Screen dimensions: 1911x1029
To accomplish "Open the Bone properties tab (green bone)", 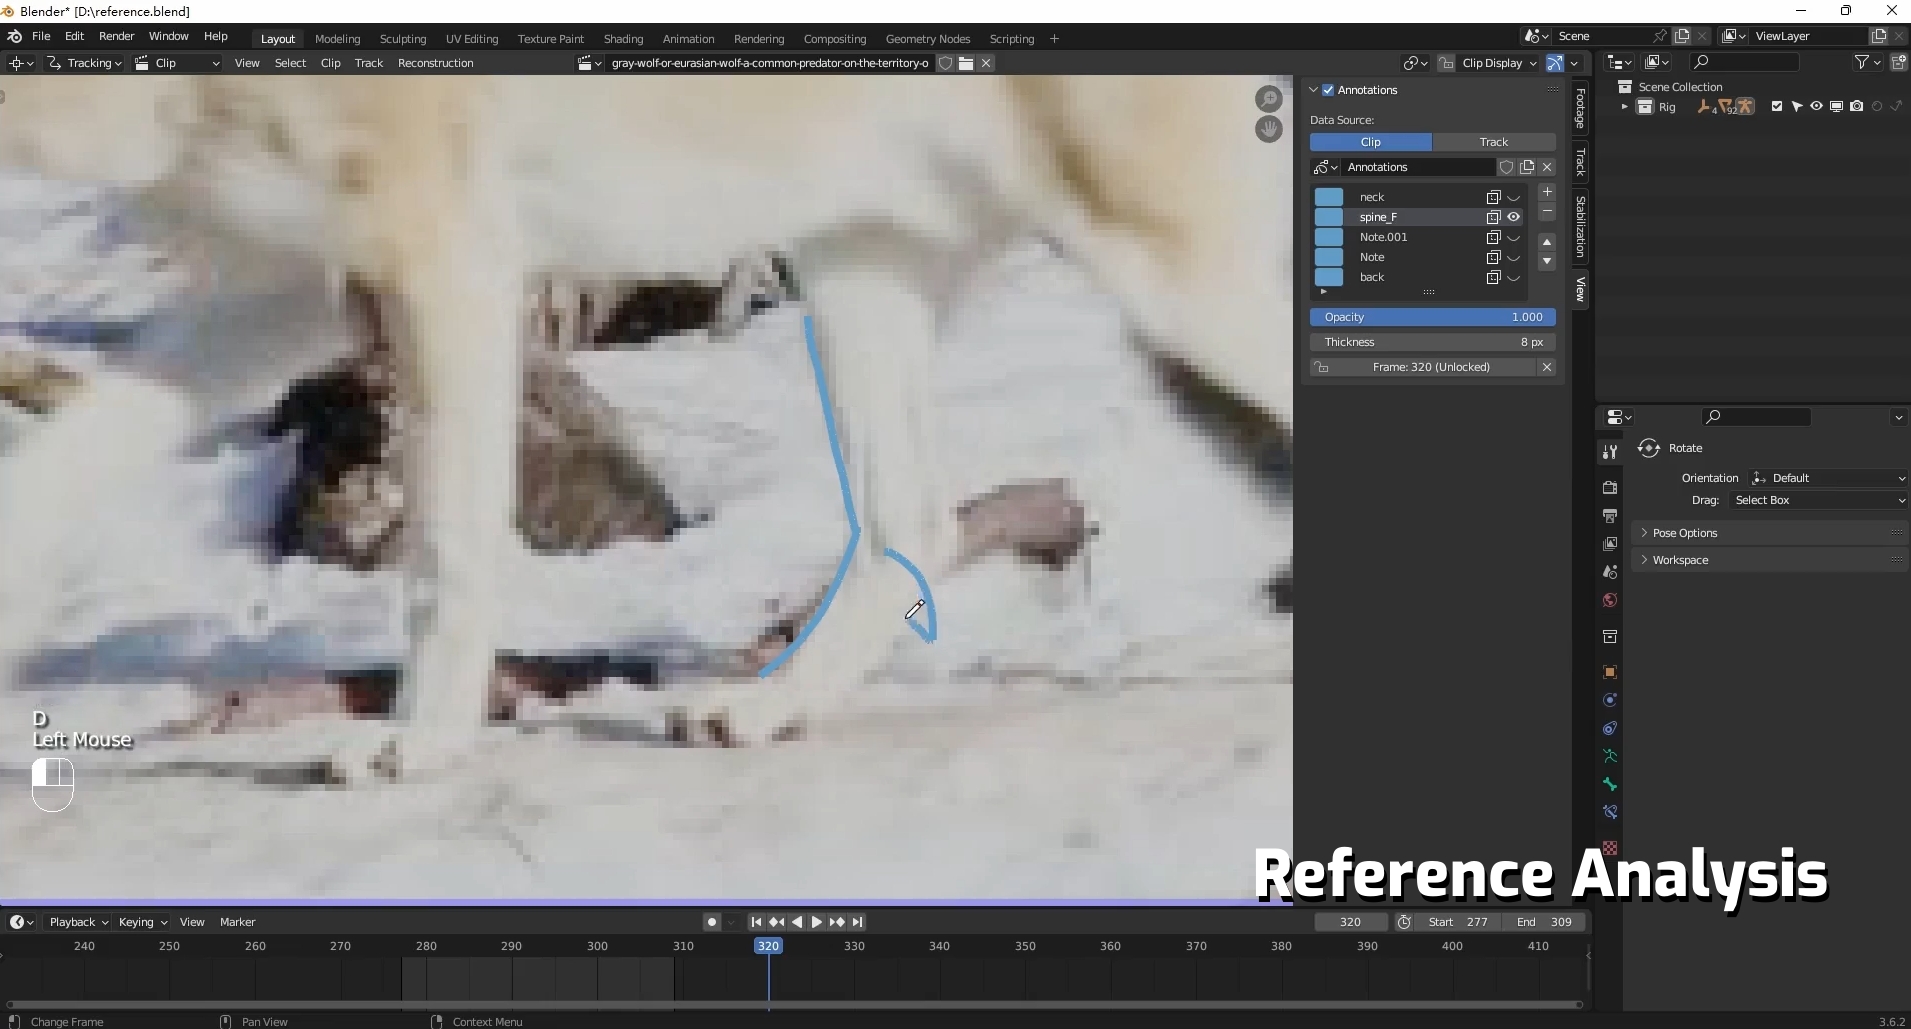I will click(x=1610, y=784).
